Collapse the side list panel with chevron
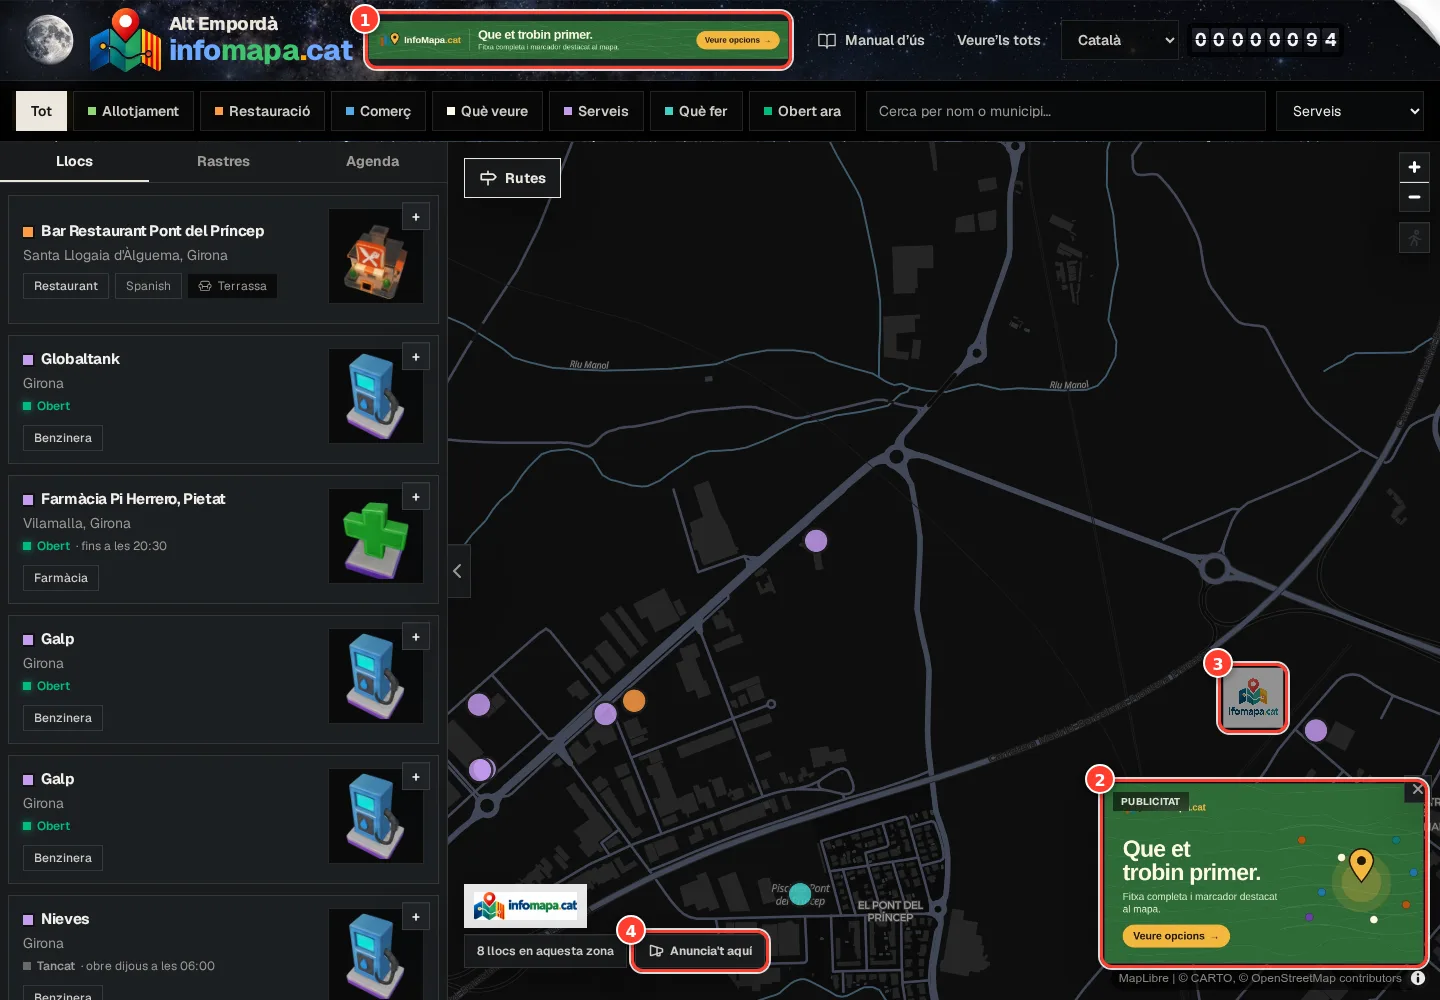This screenshot has width=1440, height=1000. coord(458,571)
